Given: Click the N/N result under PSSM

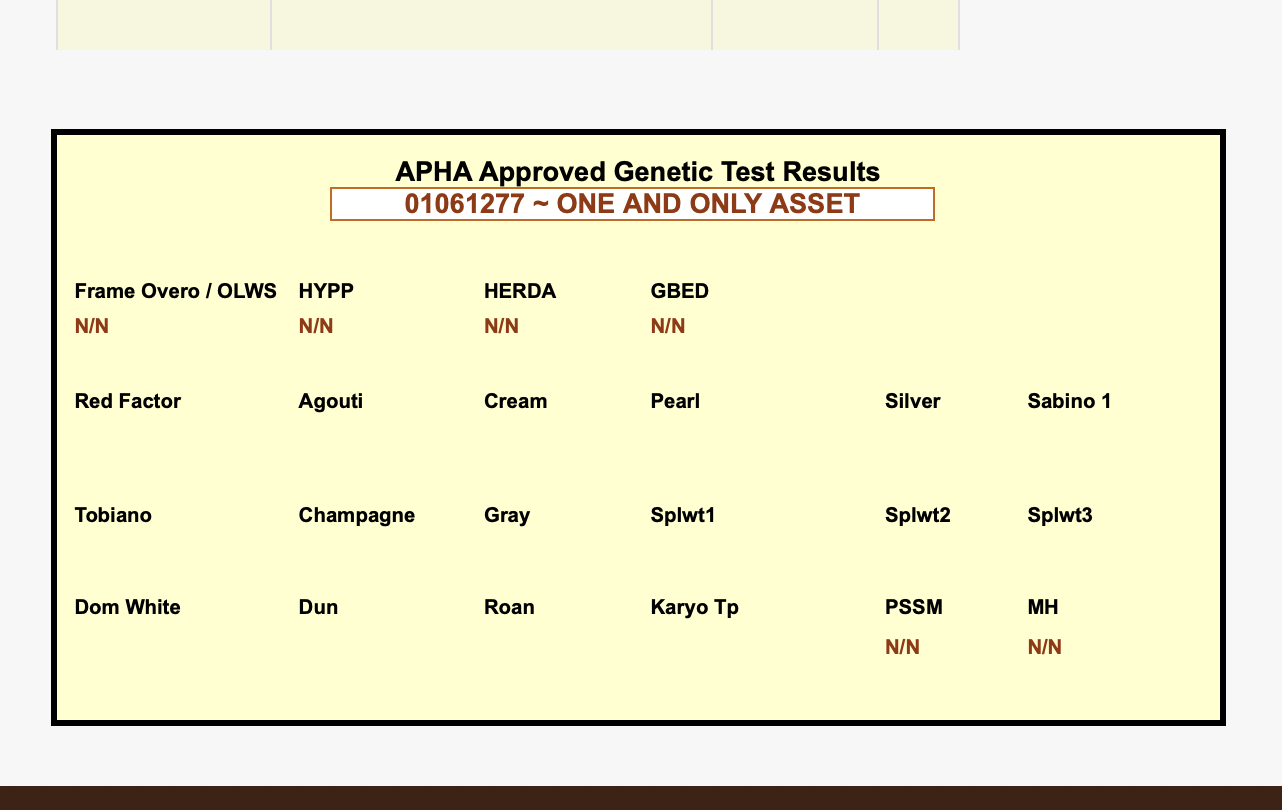Looking at the screenshot, I should [x=902, y=647].
